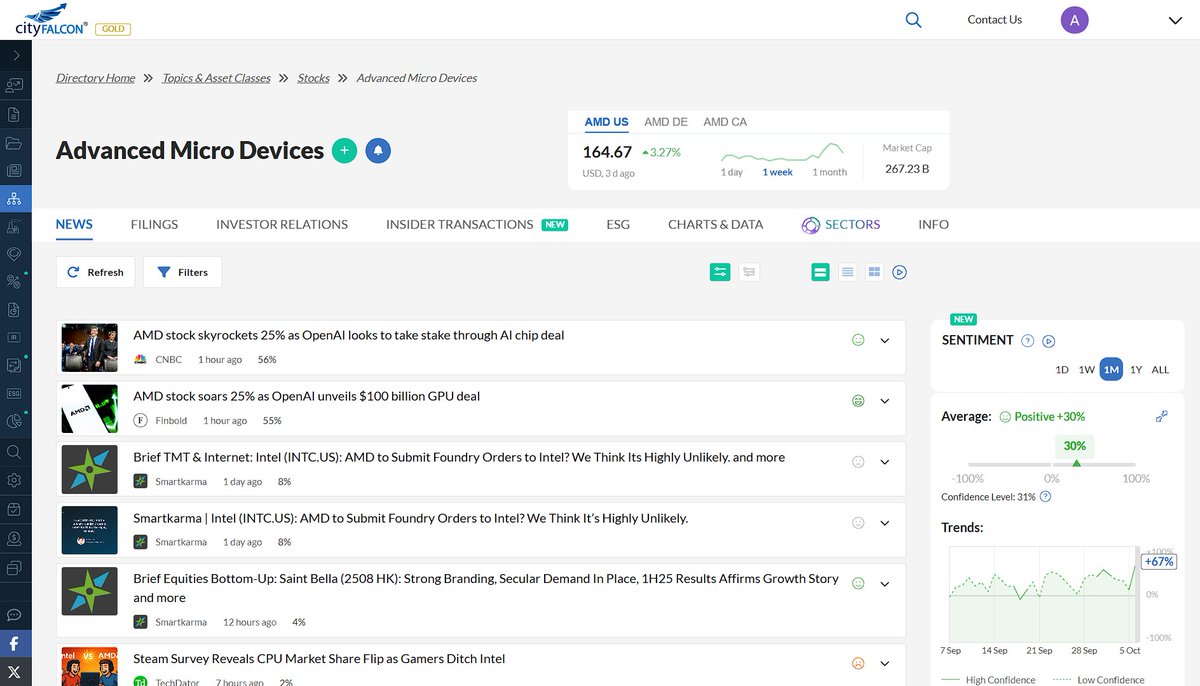1200x686 pixels.
Task: Click the Facebook icon in the left sidebar
Action: (15, 644)
